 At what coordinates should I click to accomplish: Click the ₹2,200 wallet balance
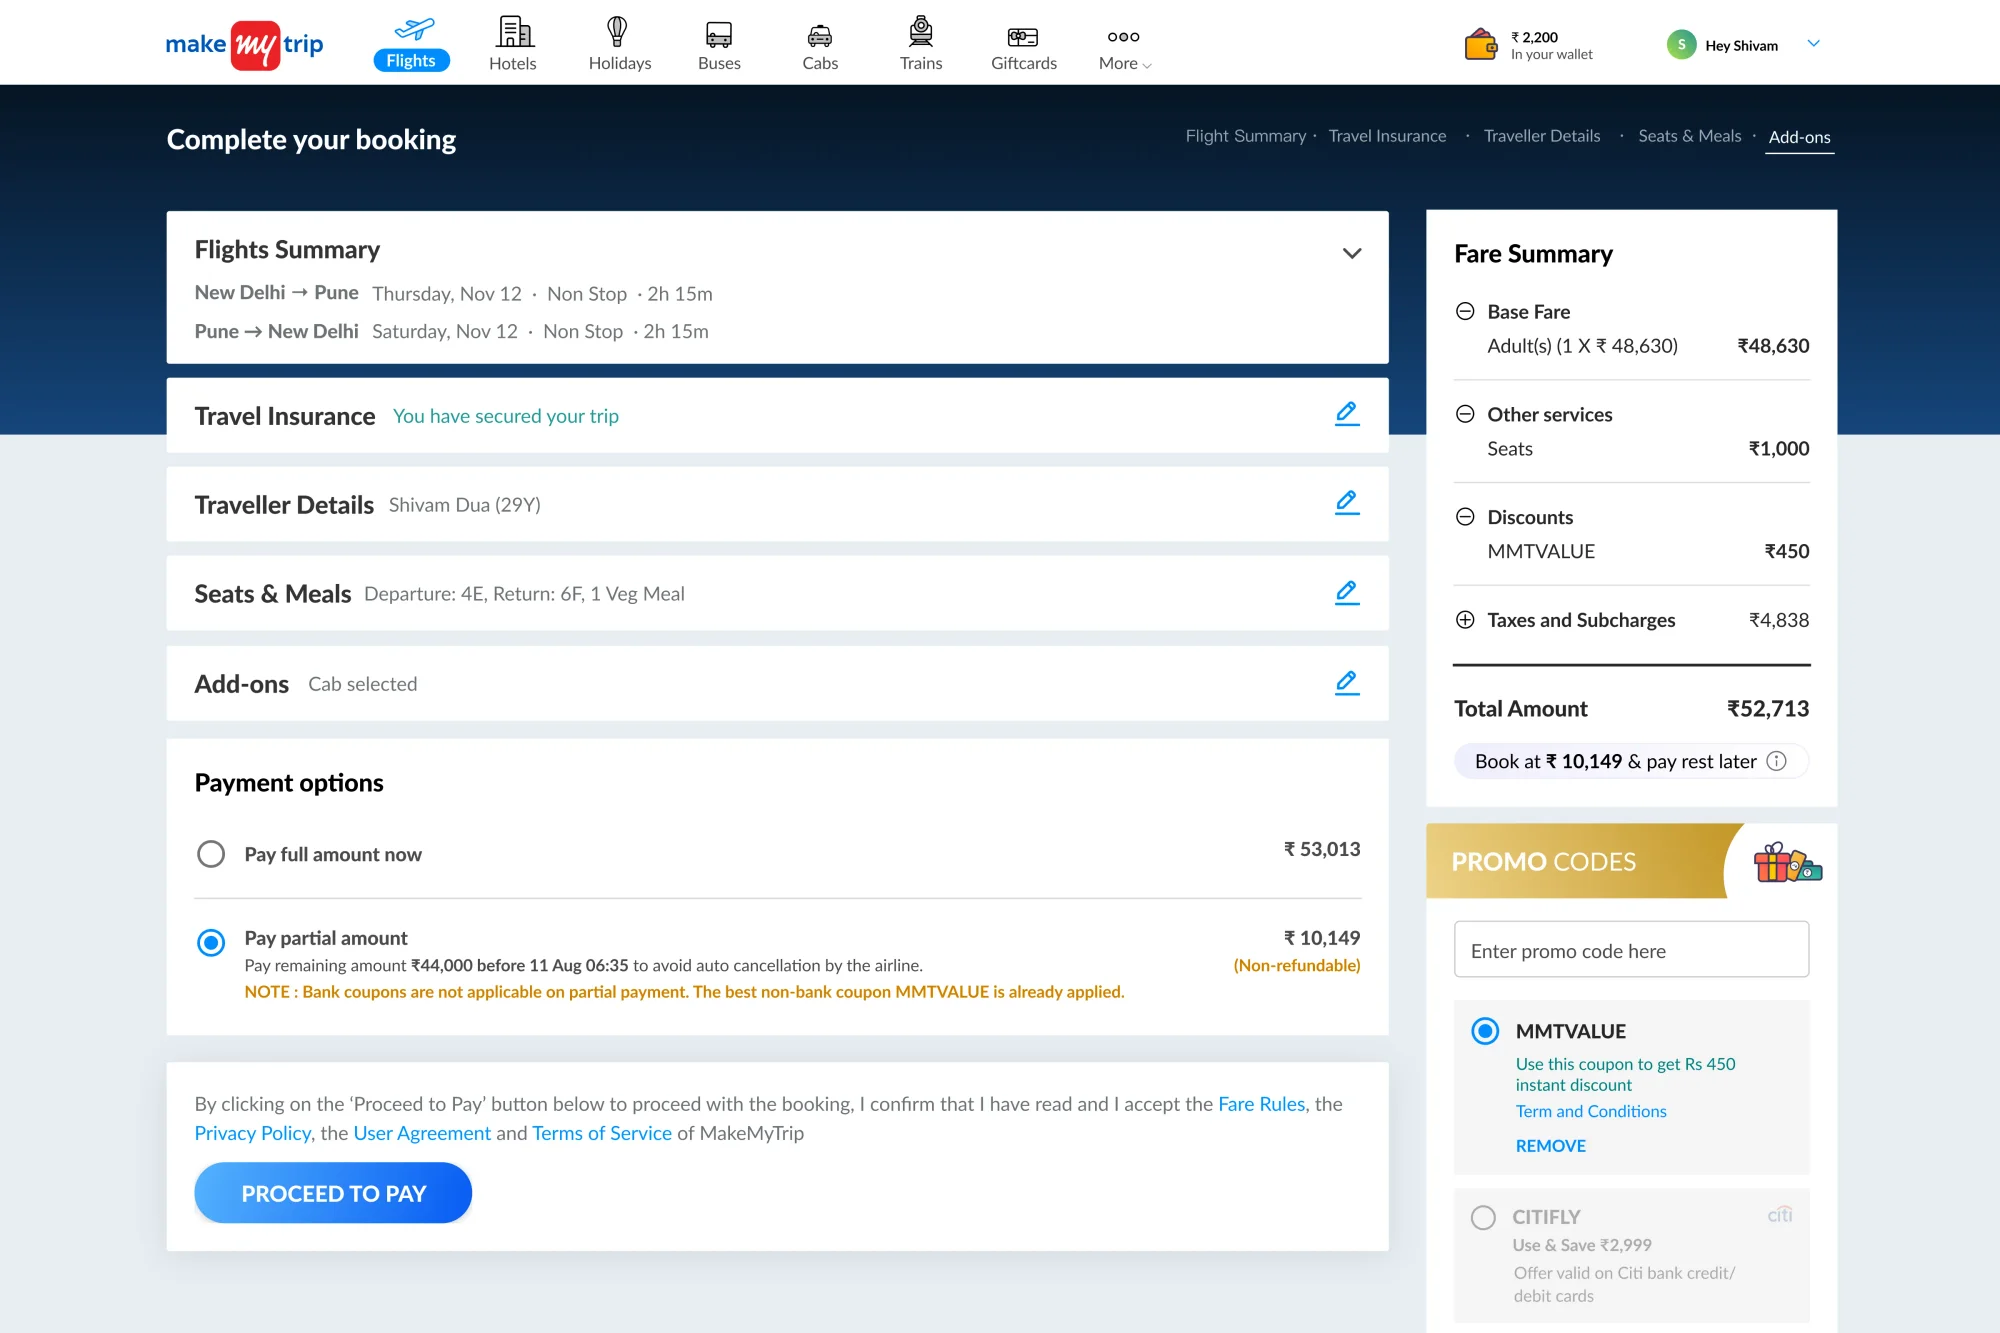coord(1534,37)
